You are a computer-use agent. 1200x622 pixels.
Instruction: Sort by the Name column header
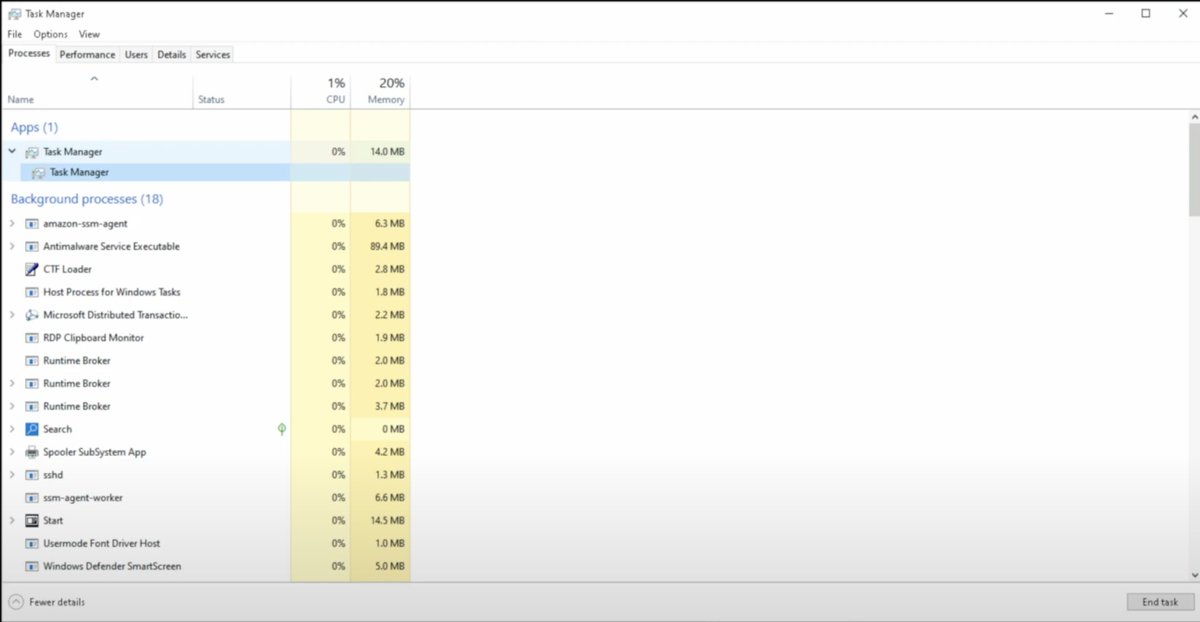[97, 90]
